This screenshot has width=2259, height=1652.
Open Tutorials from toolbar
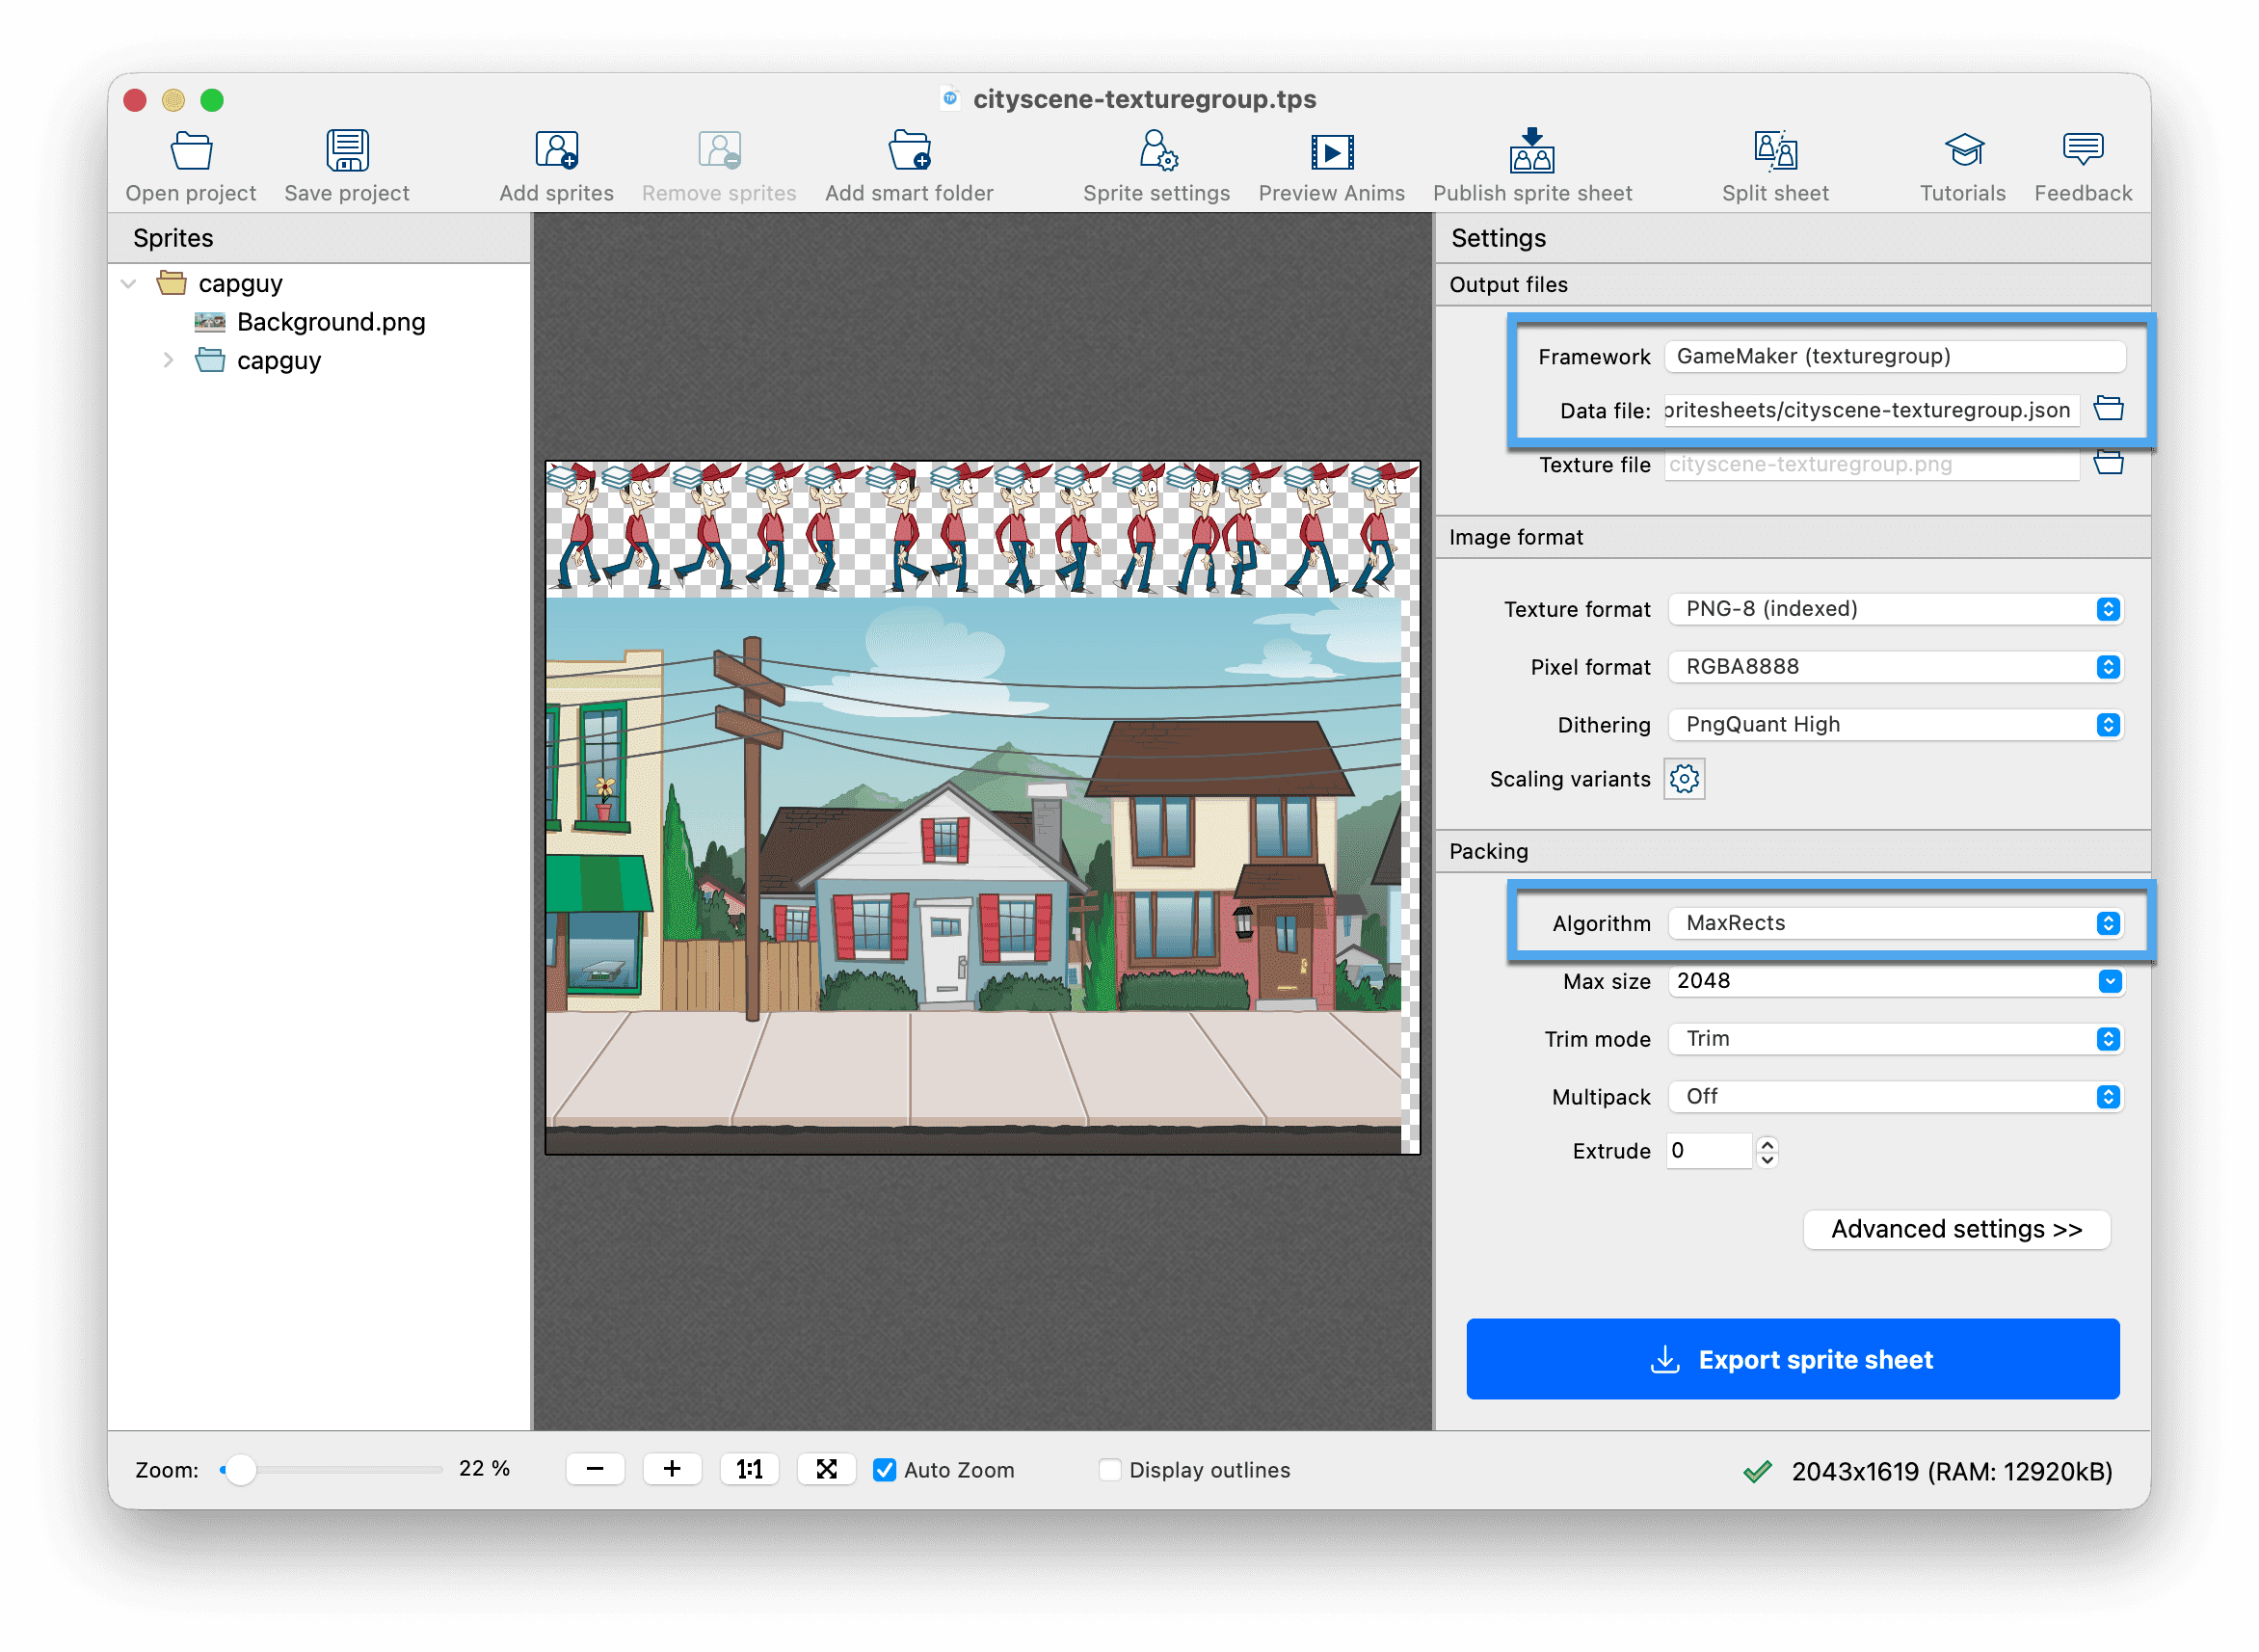[x=1963, y=151]
